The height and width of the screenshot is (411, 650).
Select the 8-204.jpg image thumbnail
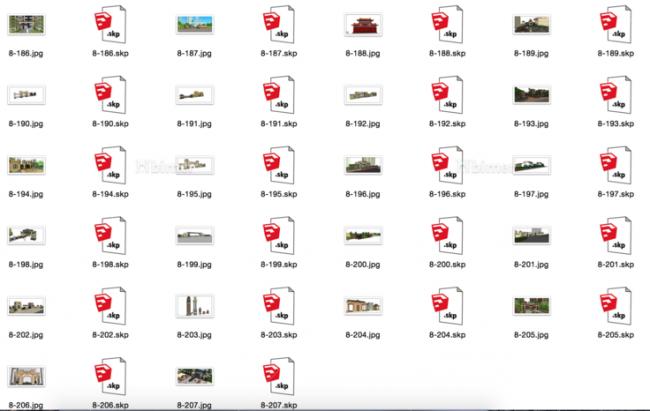click(x=359, y=306)
